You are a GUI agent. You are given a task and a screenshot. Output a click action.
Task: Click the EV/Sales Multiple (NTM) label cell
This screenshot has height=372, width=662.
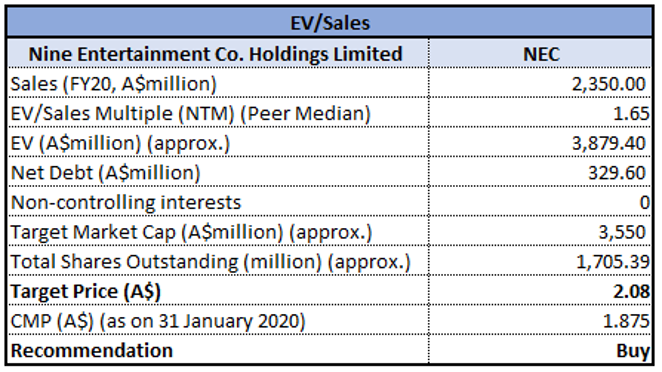click(218, 113)
